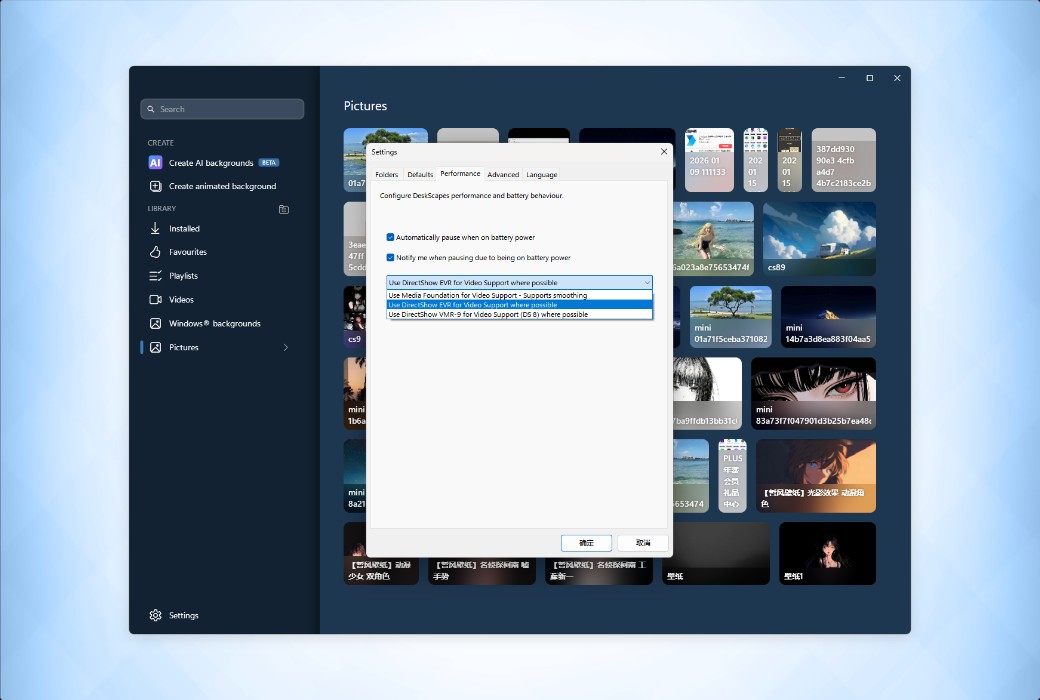This screenshot has height=700, width=1040.
Task: Click the Pictures icon in sidebar
Action: pyautogui.click(x=155, y=348)
